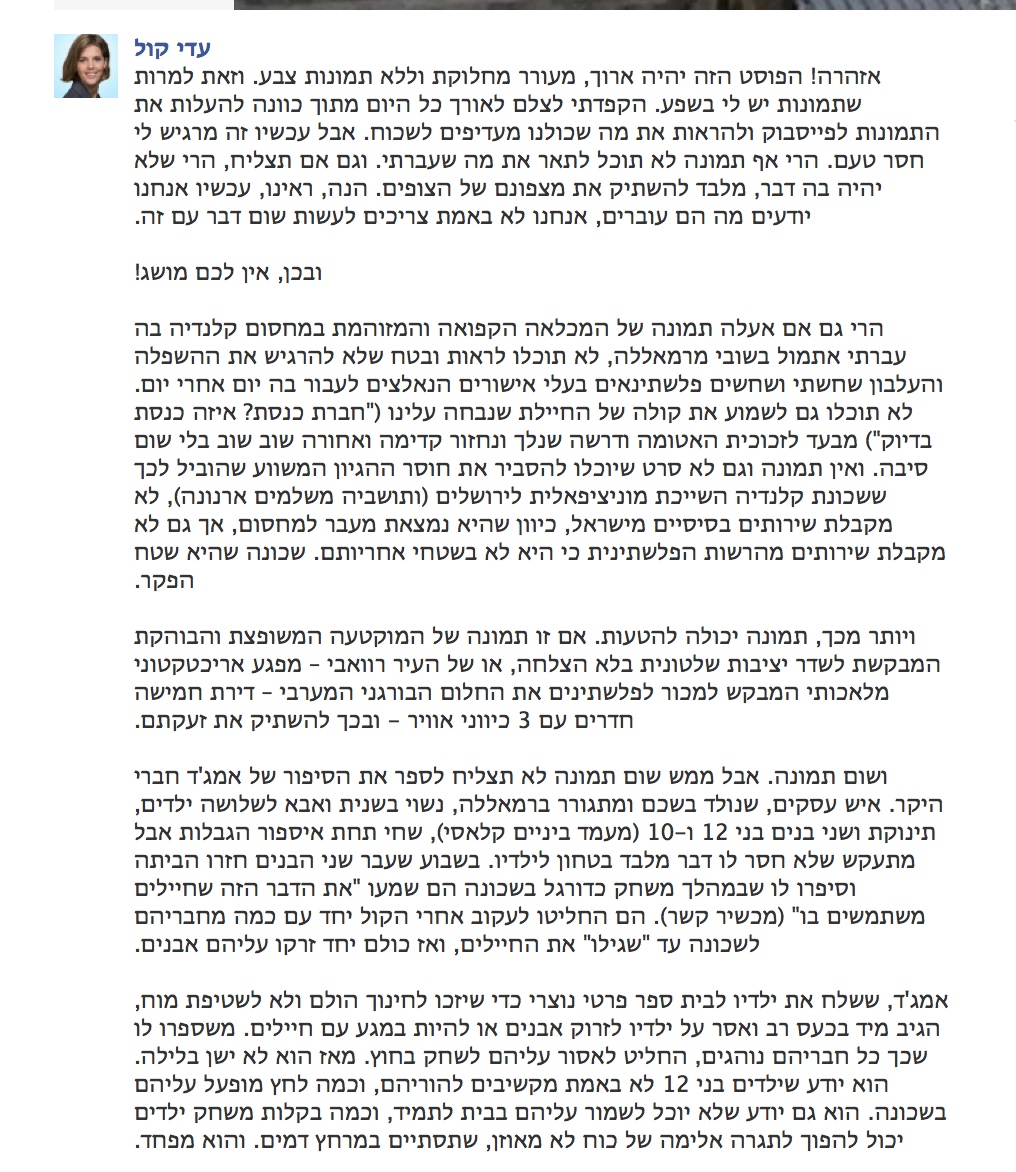This screenshot has height=1172, width=1016.
Task: Open the author name link "עדי קול"
Action: (173, 49)
